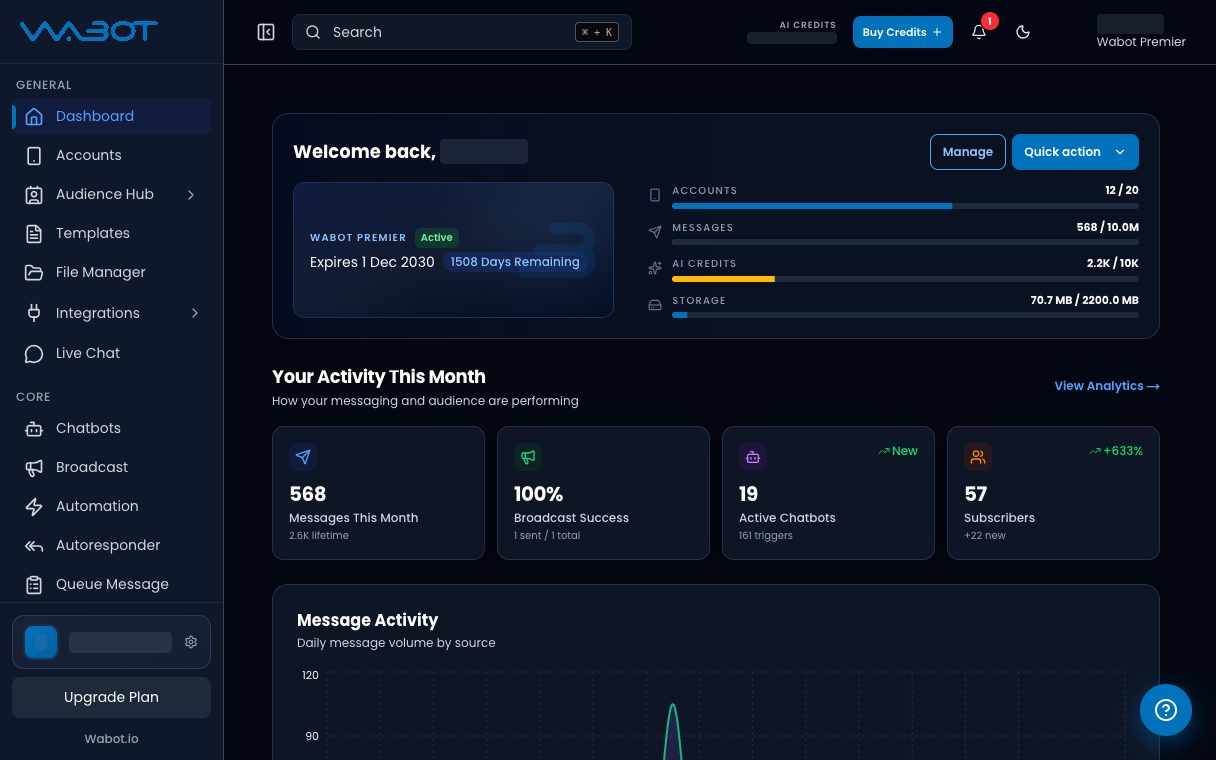Viewport: 1216px width, 760px height.
Task: Open the Wabot.io footer link
Action: click(111, 739)
